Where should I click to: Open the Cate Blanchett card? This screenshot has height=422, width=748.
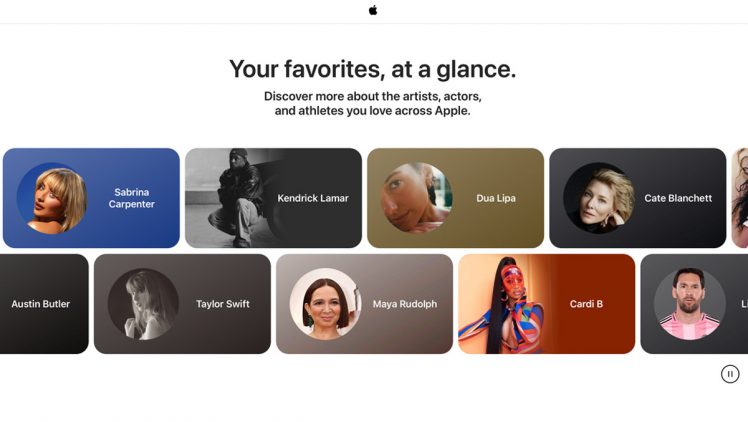638,198
